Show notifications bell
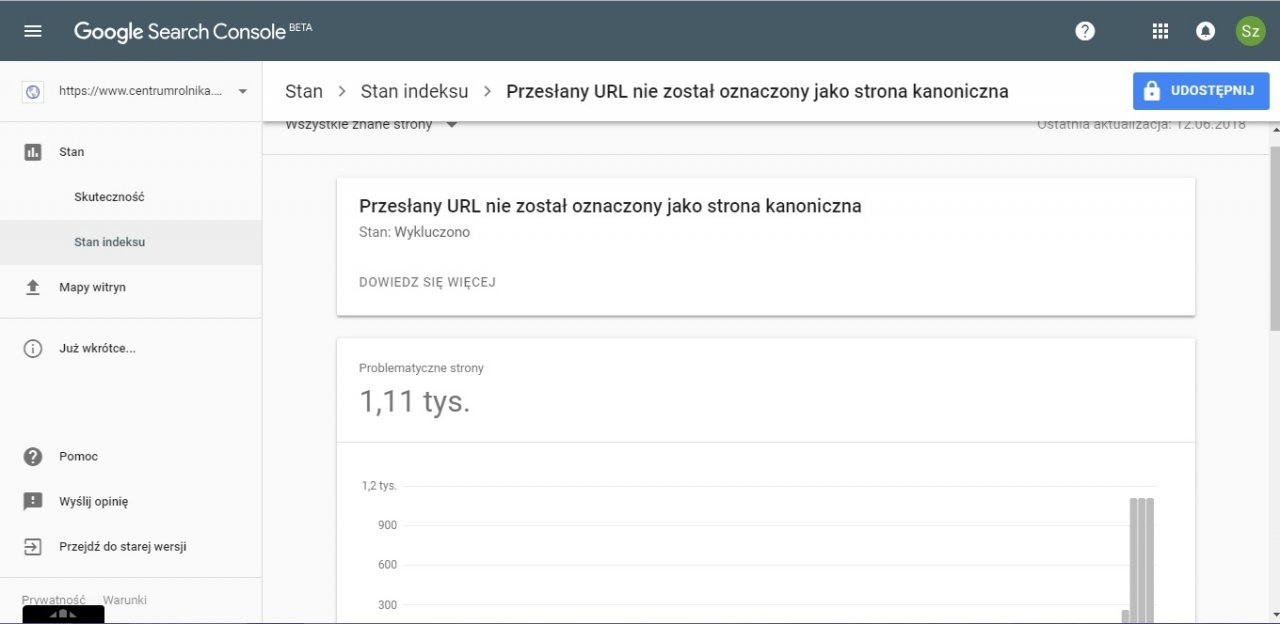 point(1205,31)
